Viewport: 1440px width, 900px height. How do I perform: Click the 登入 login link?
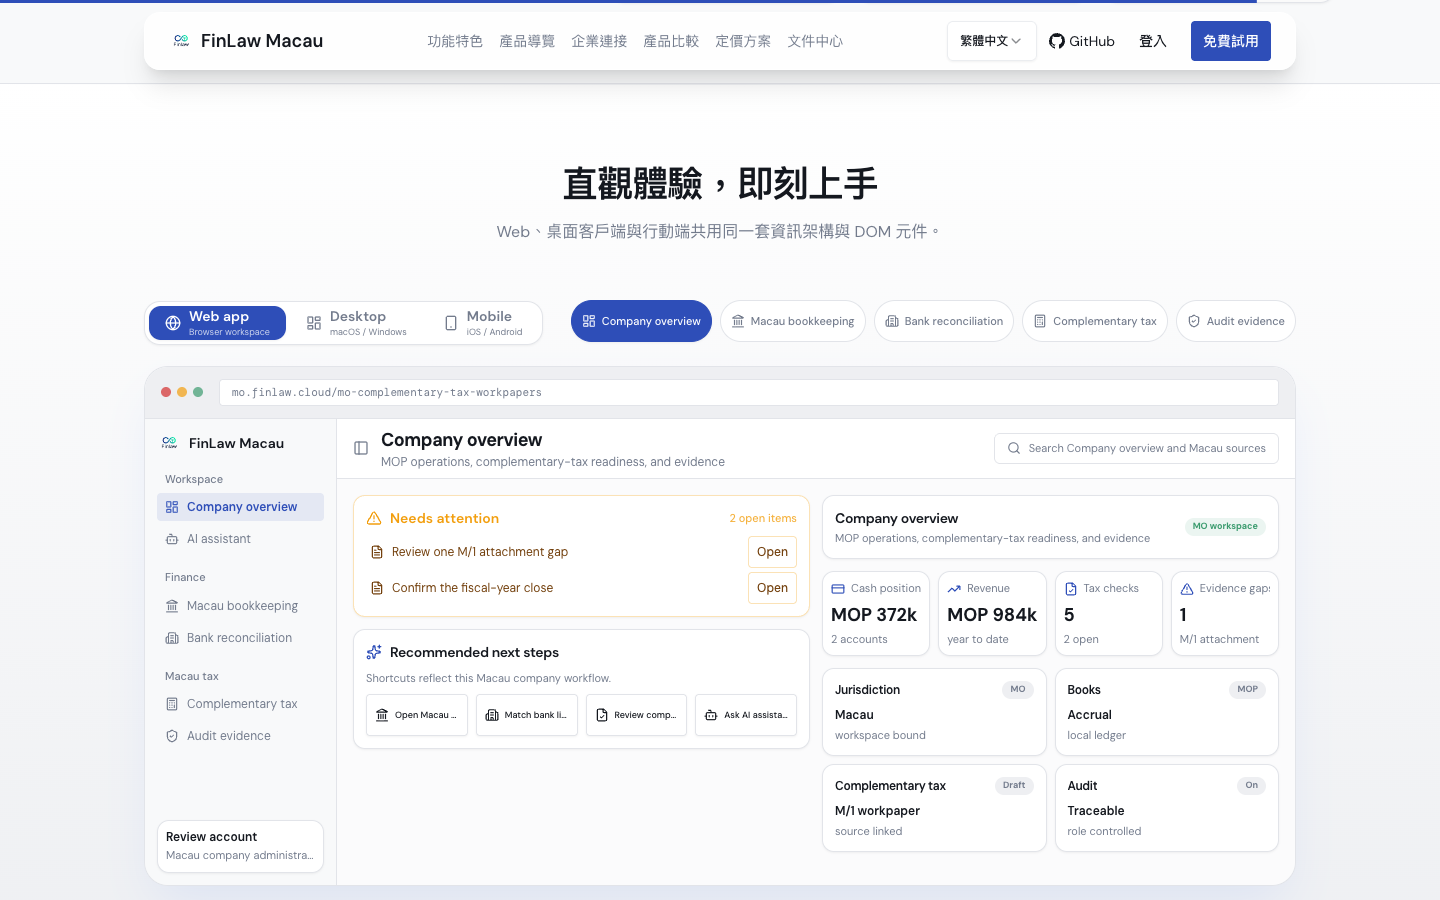(1153, 41)
